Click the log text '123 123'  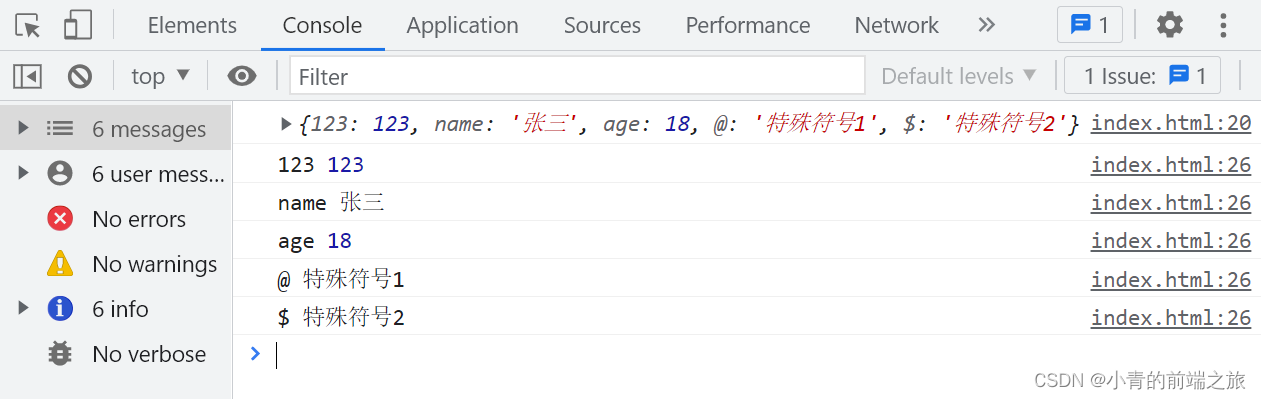pos(321,165)
